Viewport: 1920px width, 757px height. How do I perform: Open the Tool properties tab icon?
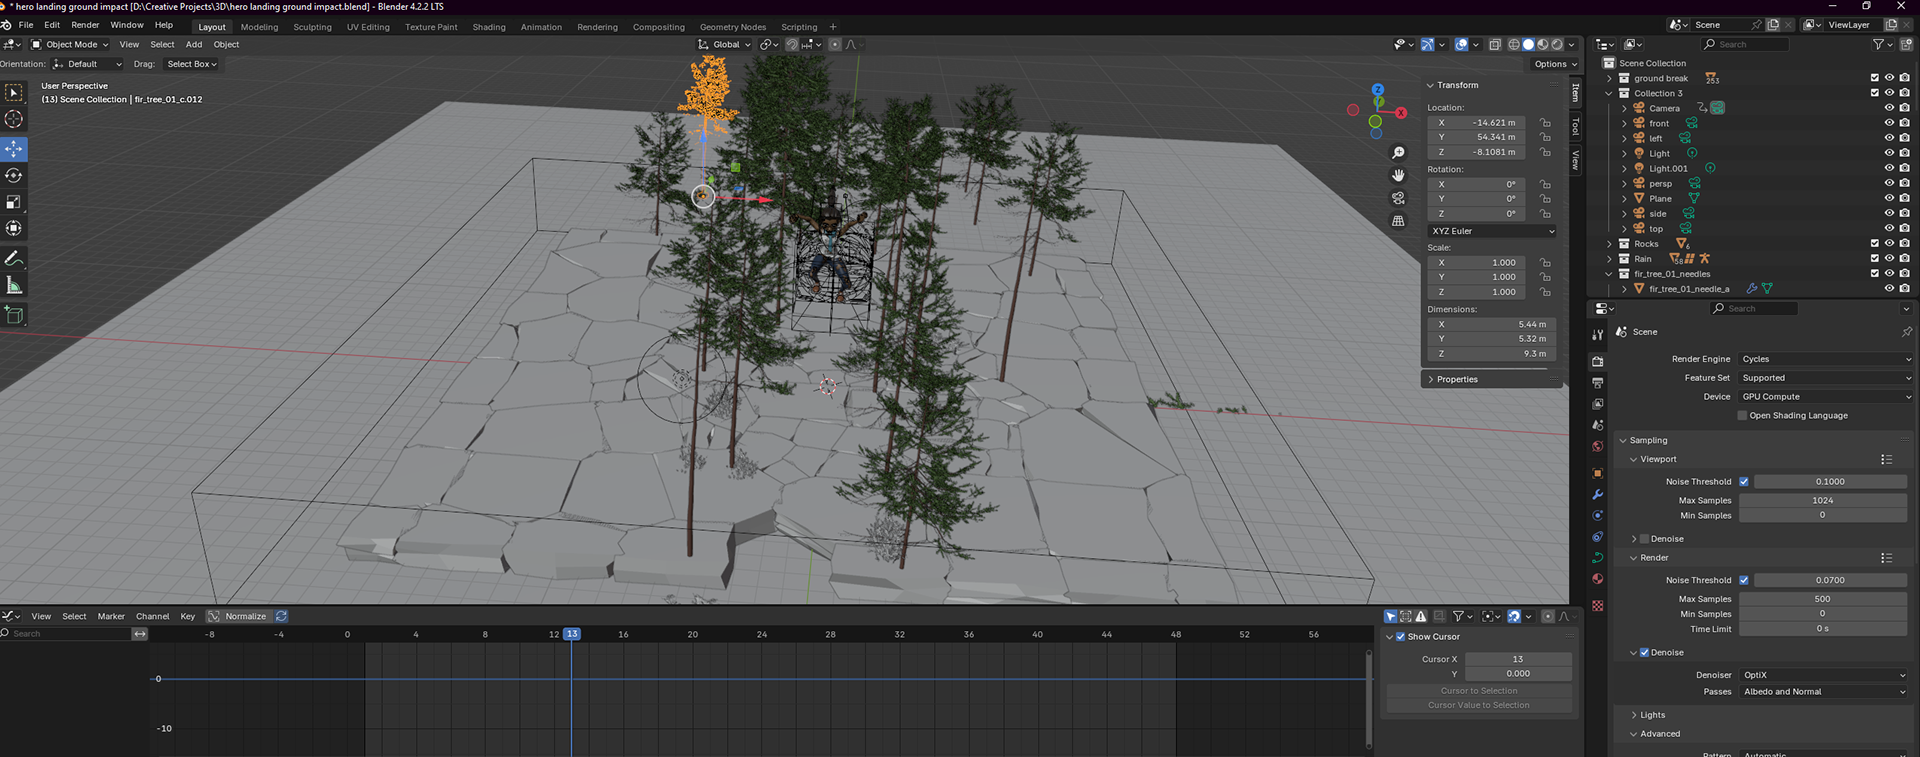(1597, 335)
